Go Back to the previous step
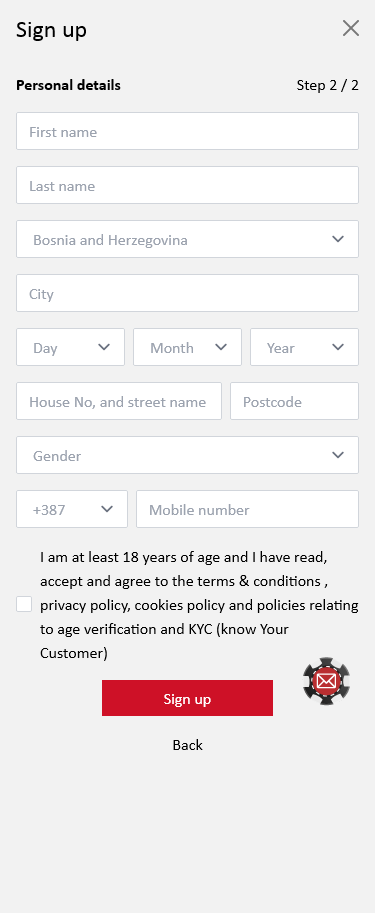Image resolution: width=375 pixels, height=913 pixels. pos(188,745)
